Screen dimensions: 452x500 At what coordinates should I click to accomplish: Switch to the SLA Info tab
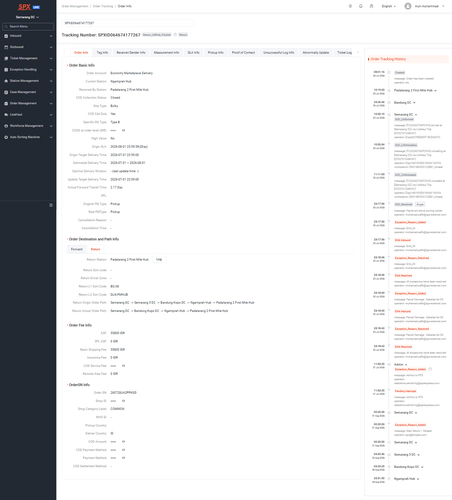coord(193,53)
